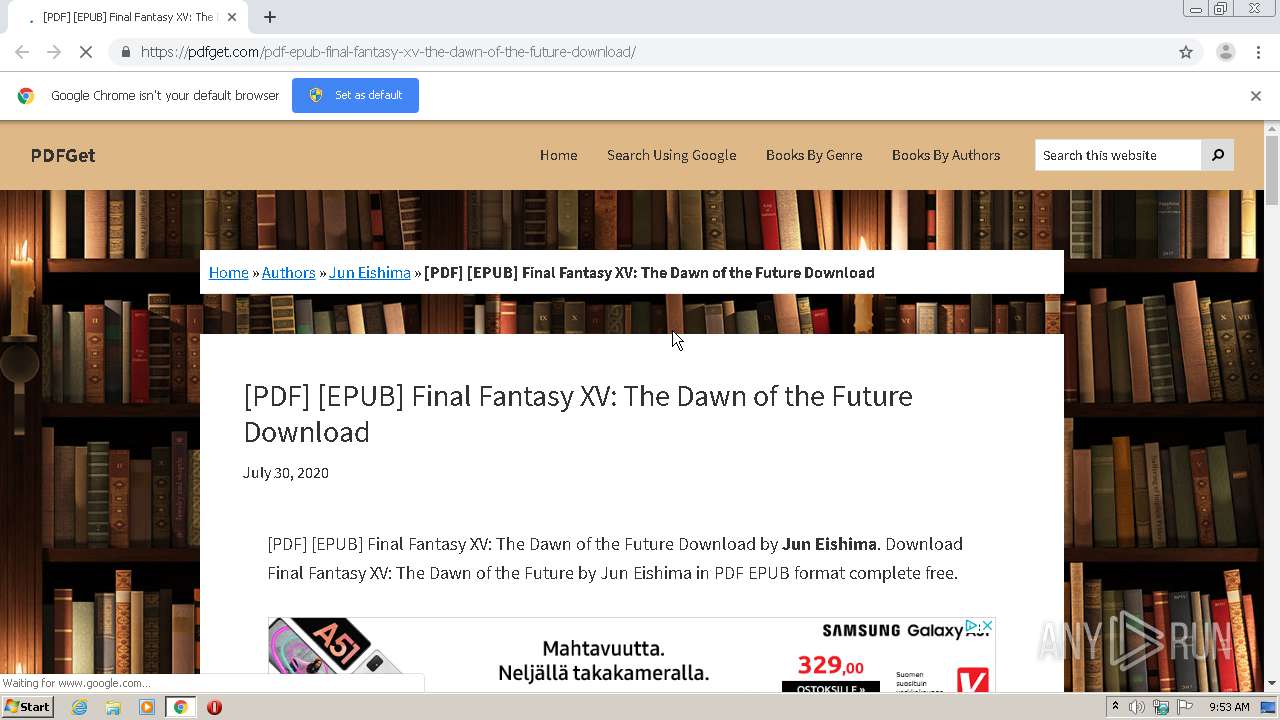Viewport: 1280px width, 720px height.
Task: Open File Explorer from taskbar
Action: (113, 707)
